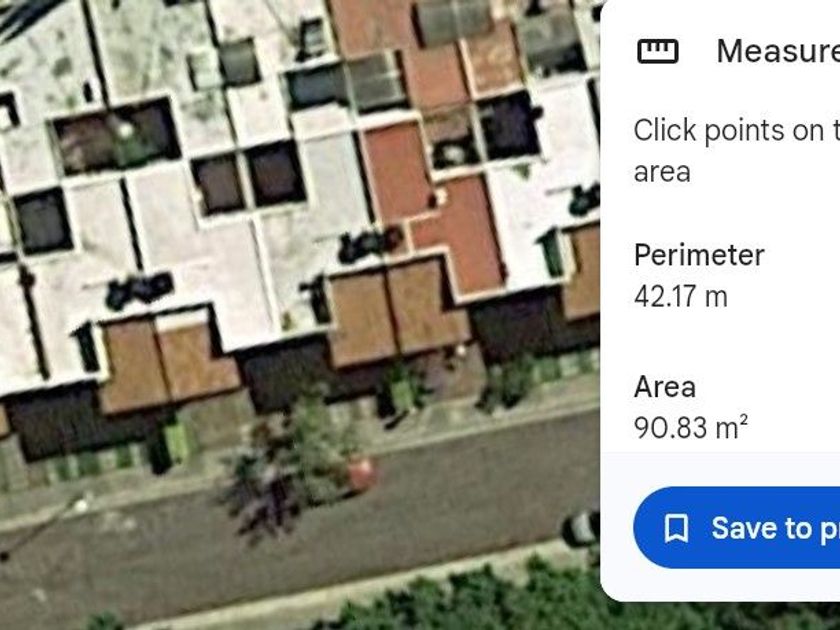Image resolution: width=840 pixels, height=630 pixels.
Task: Click the Perimeter label in the panel
Action: pos(699,255)
